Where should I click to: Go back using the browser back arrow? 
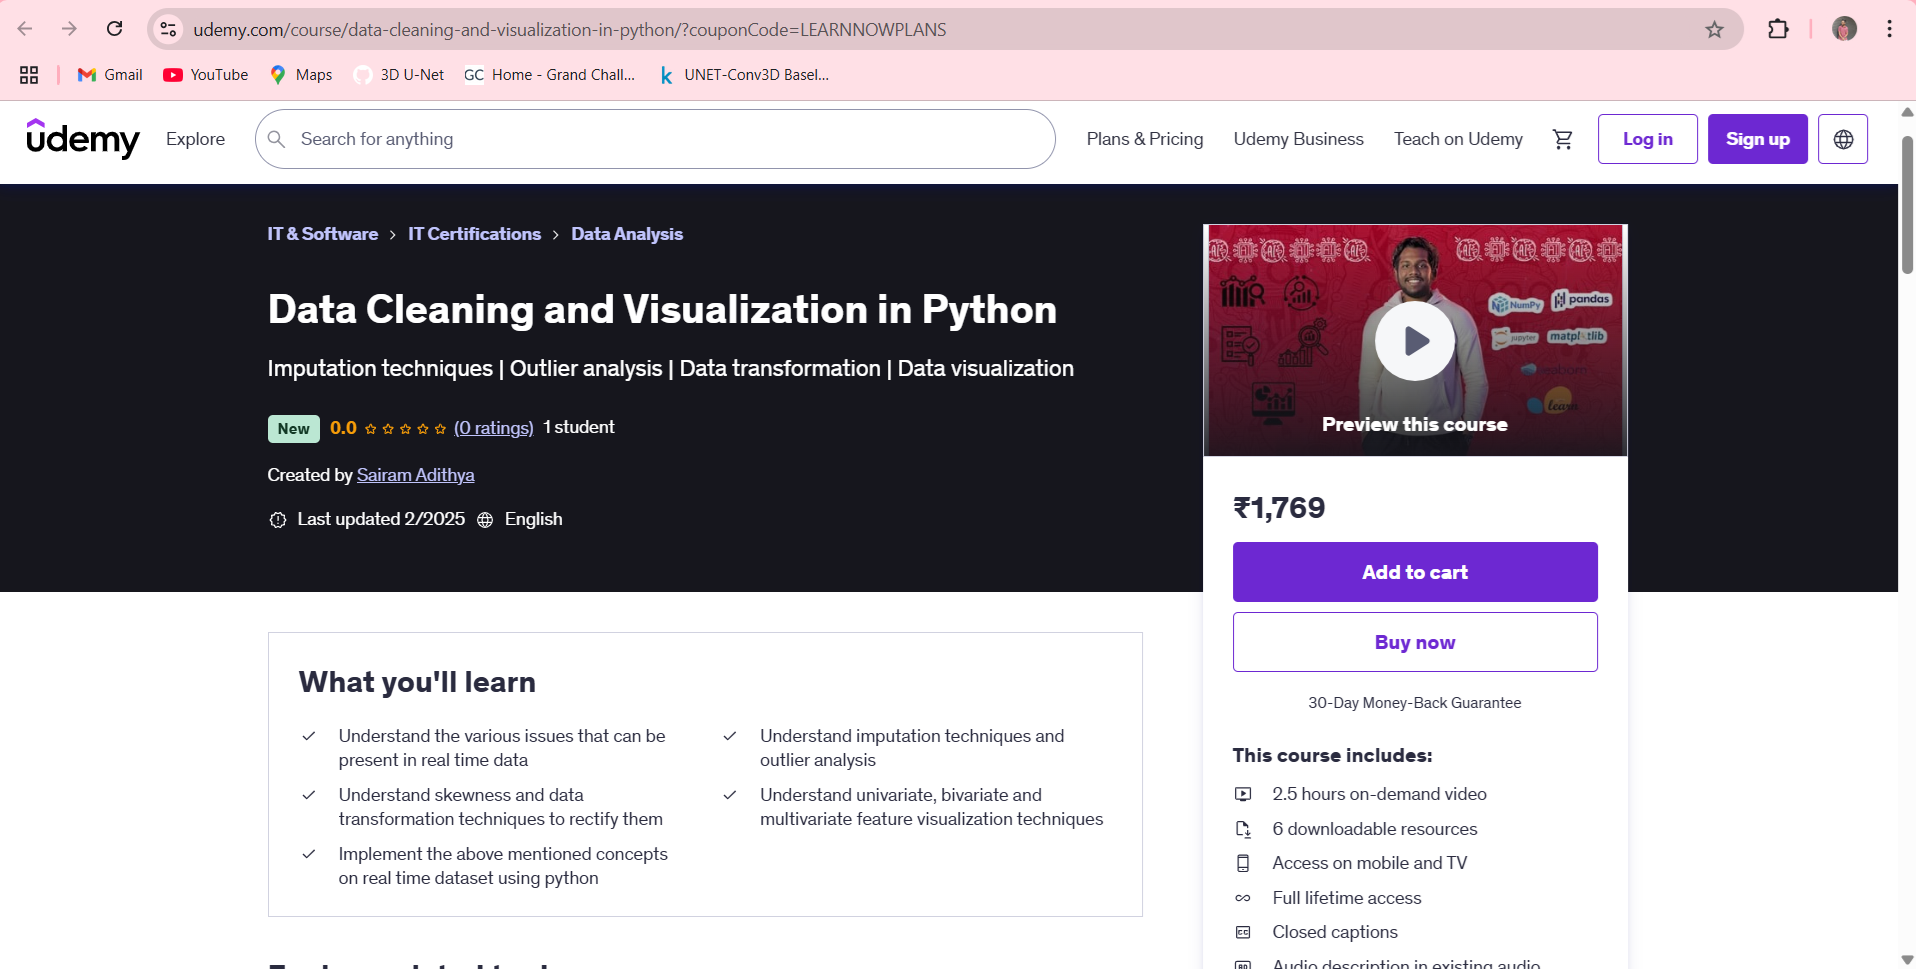point(25,29)
